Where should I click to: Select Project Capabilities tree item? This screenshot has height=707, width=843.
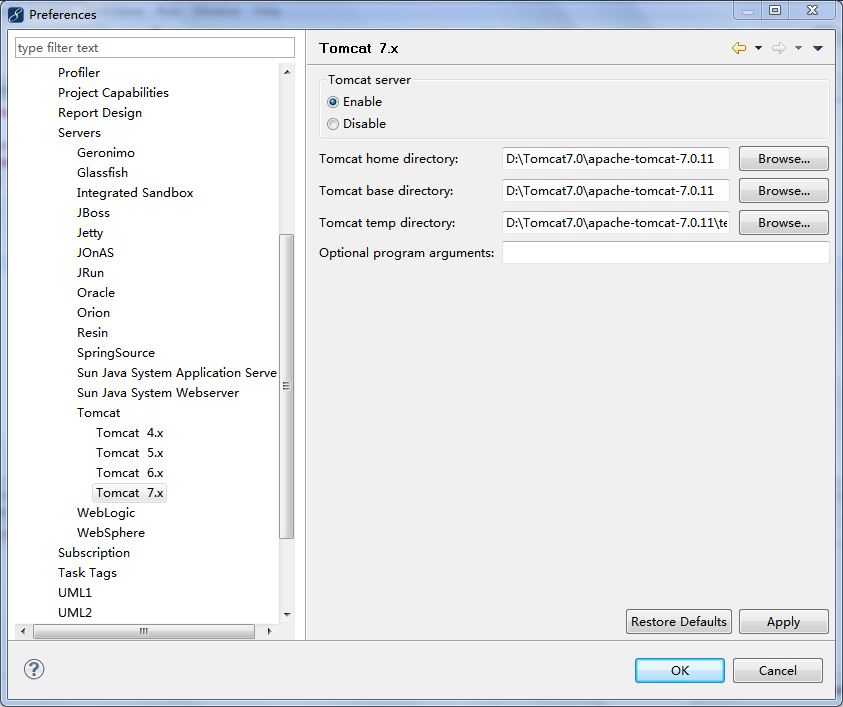[x=113, y=92]
